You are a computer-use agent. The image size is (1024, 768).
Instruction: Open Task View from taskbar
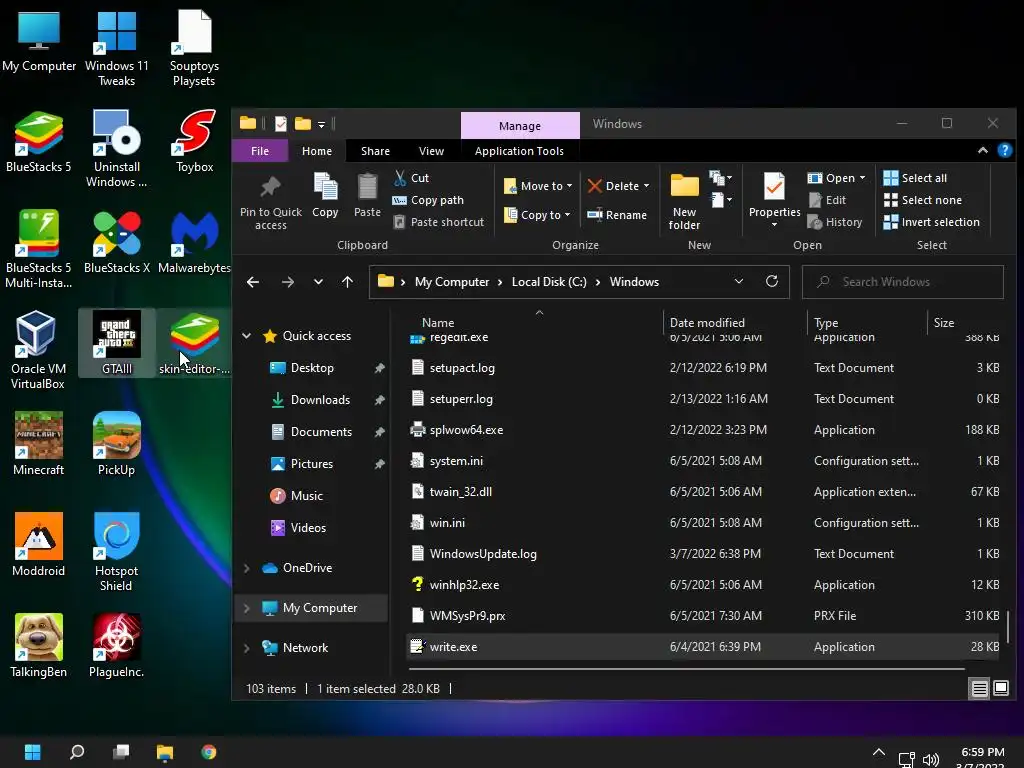pos(121,752)
